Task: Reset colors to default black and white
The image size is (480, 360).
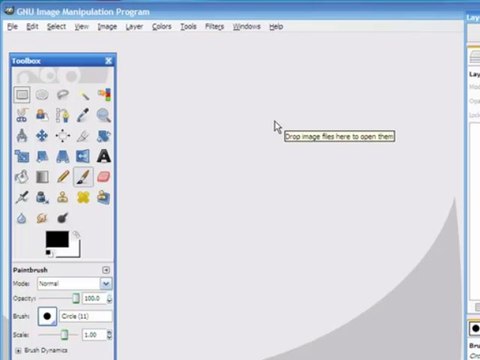Action: pyautogui.click(x=49, y=253)
